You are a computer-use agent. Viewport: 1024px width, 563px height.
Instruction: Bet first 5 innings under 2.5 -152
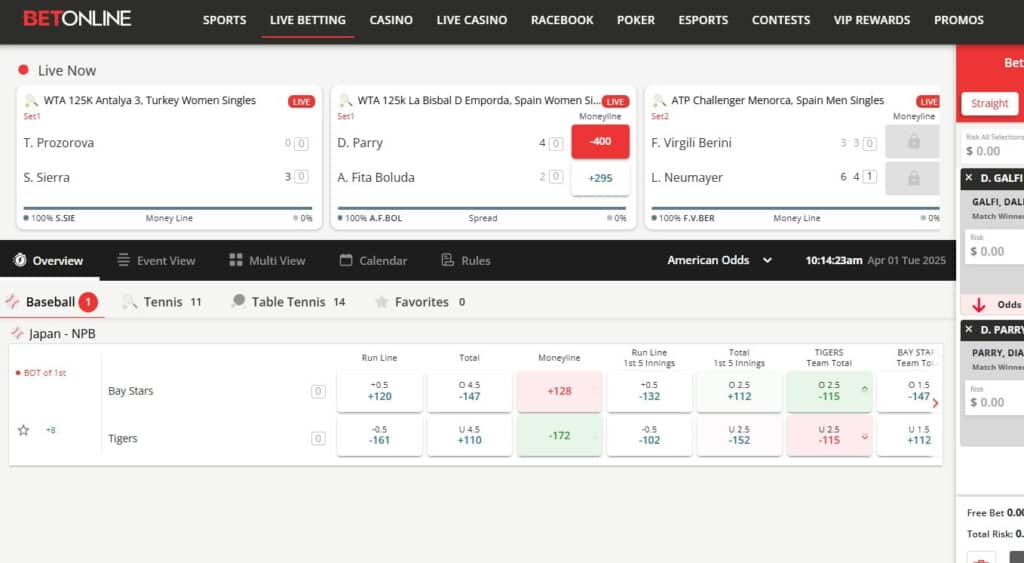tap(739, 436)
